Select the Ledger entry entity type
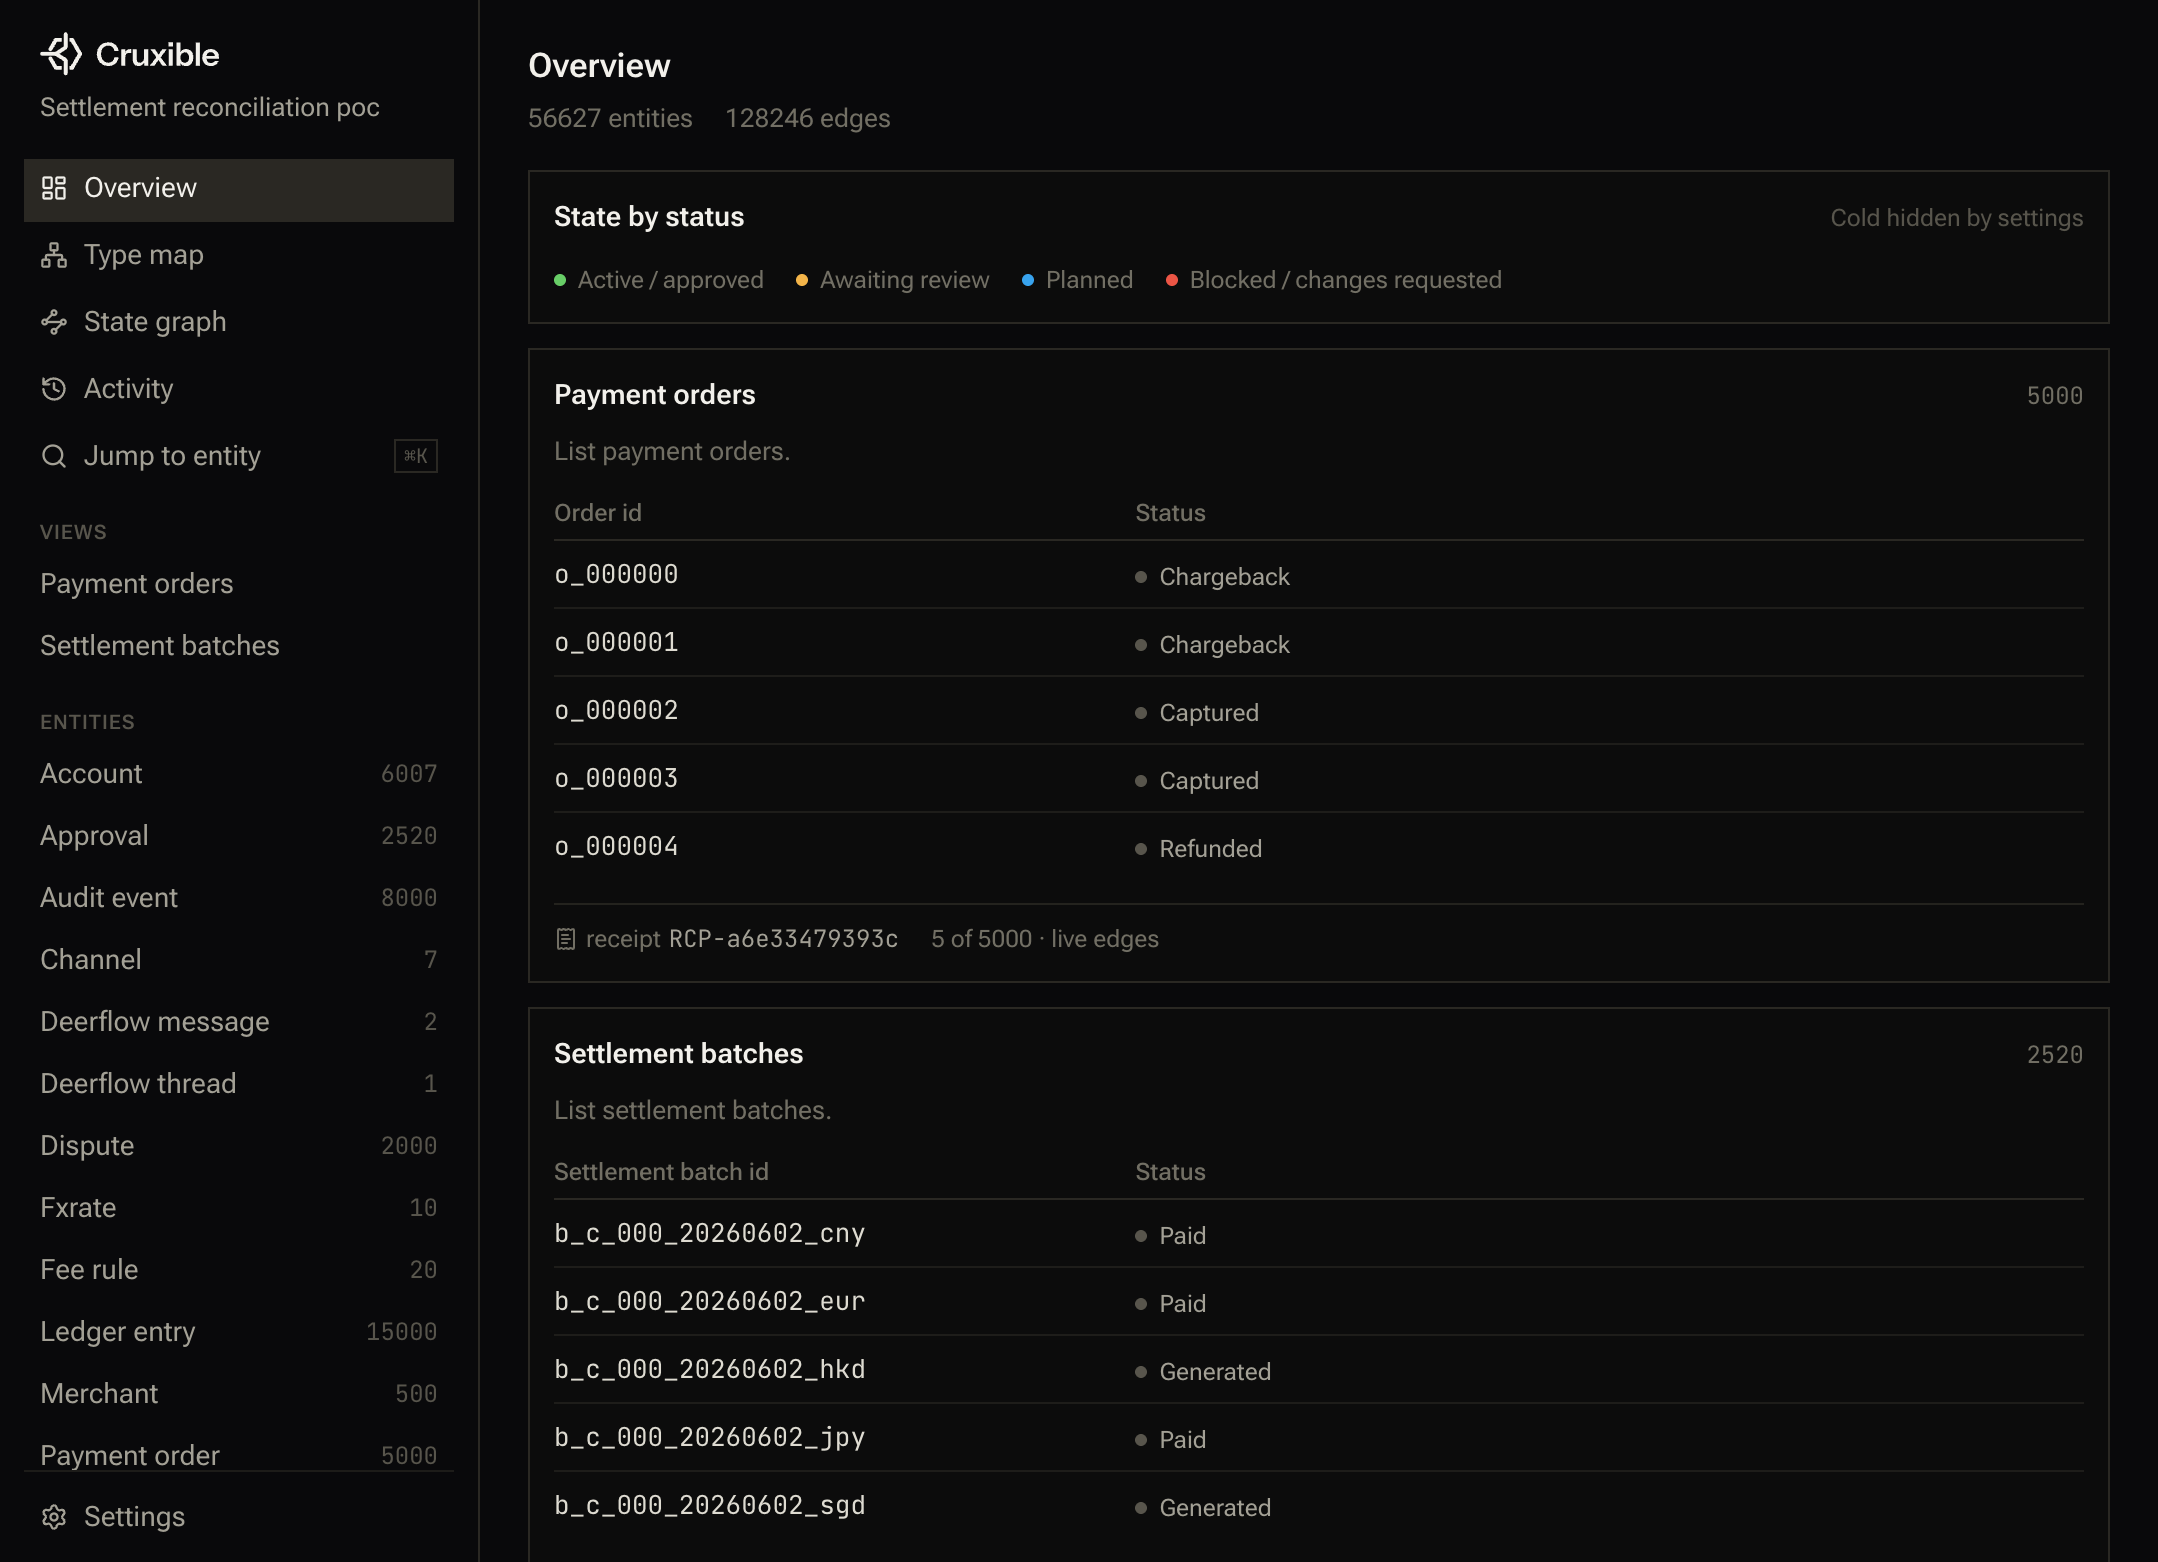Viewport: 2158px width, 1562px height. pos(239,1332)
